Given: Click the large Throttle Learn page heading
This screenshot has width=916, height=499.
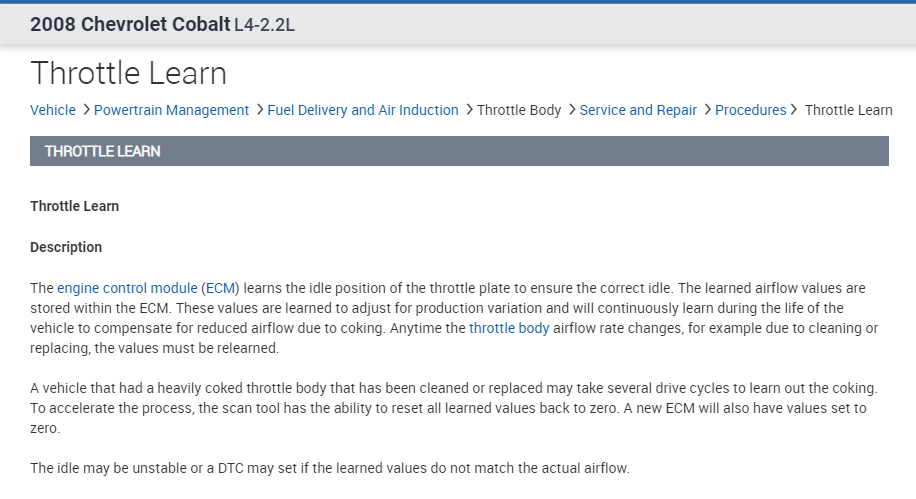Looking at the screenshot, I should (x=129, y=73).
